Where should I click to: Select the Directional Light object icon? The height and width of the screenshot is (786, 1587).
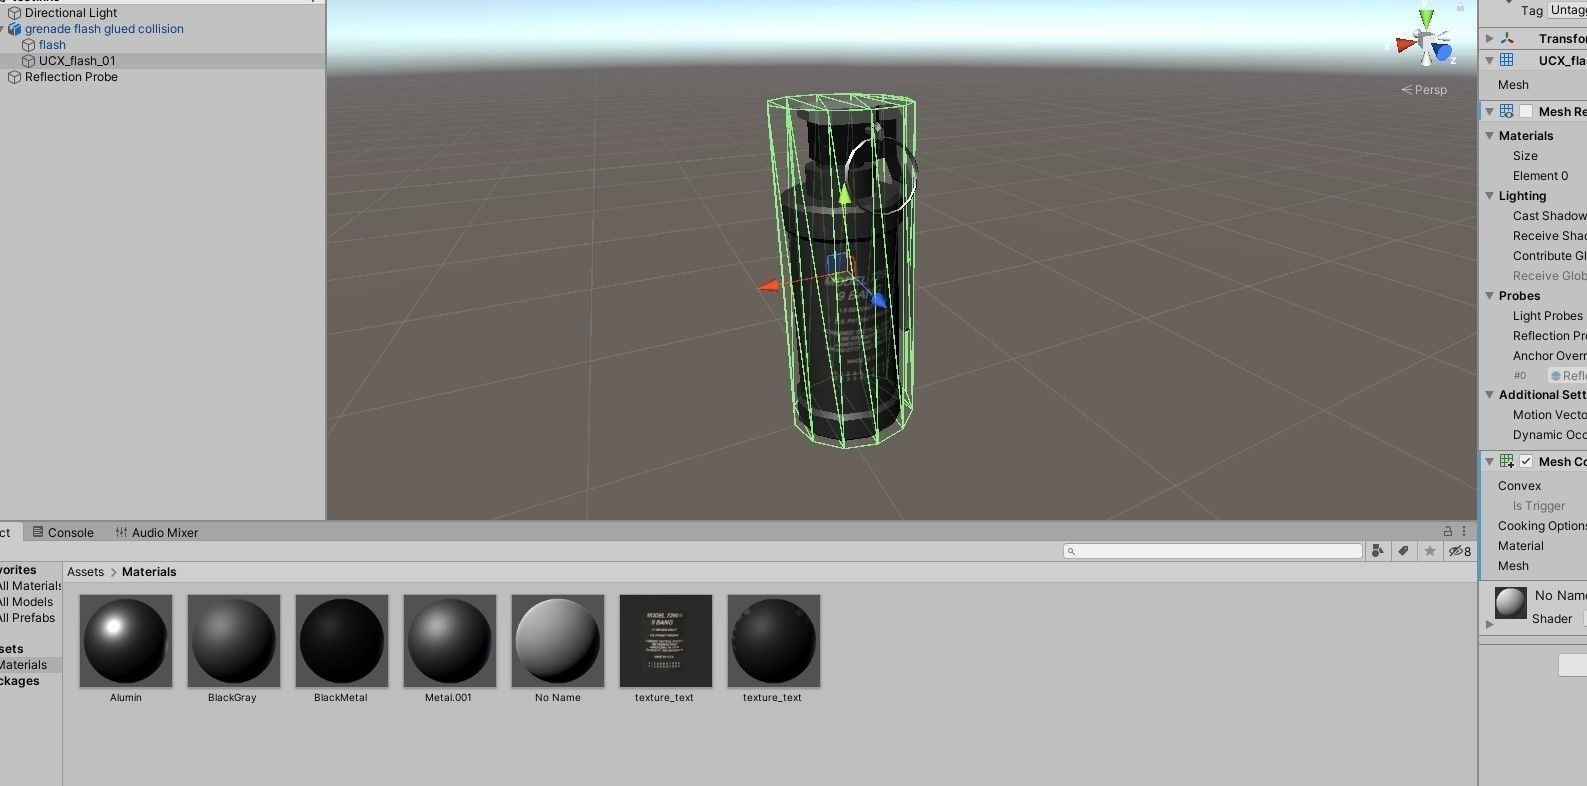[14, 13]
